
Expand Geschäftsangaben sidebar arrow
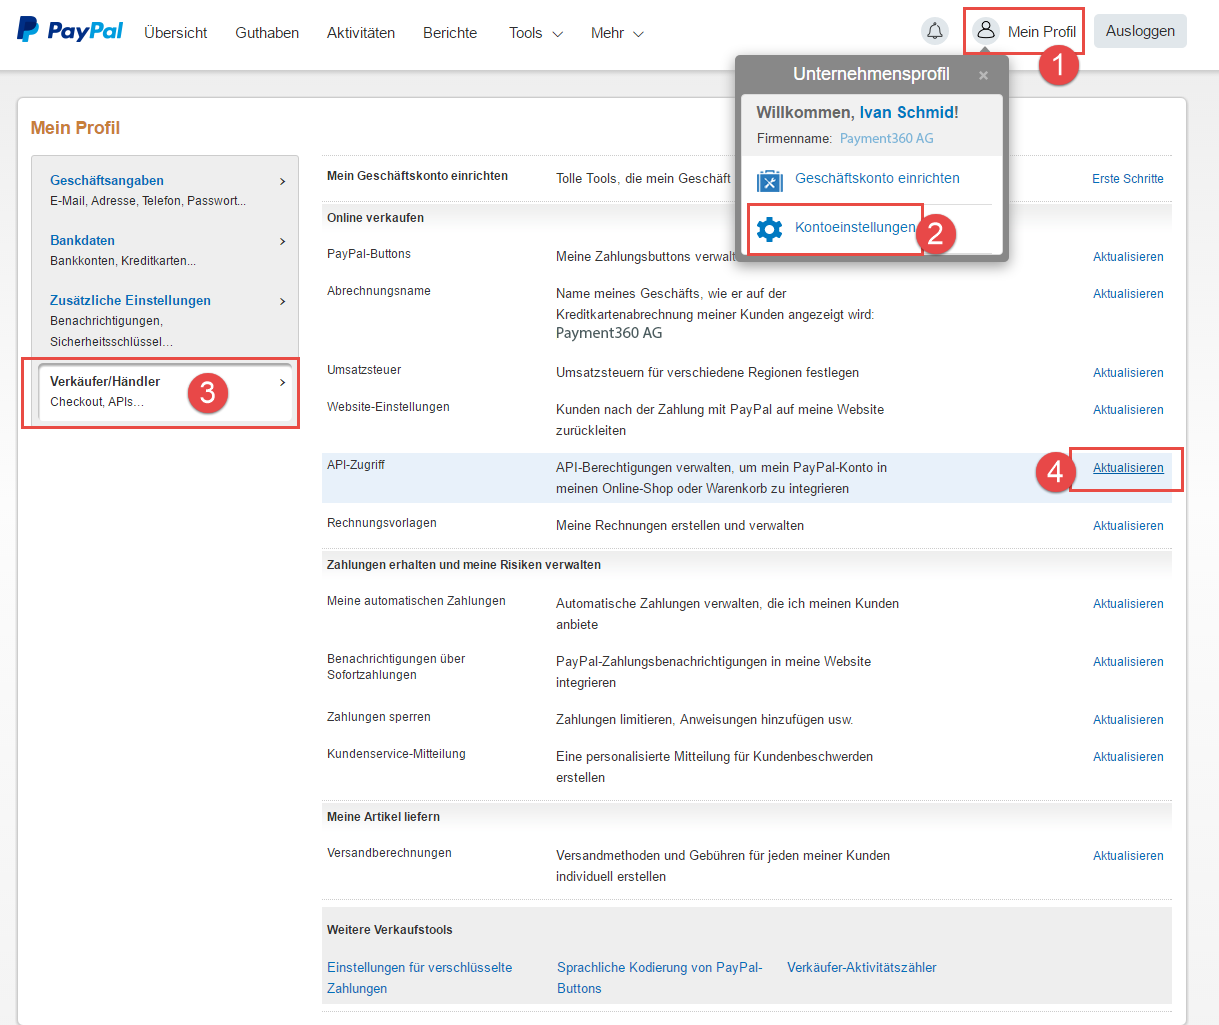(x=283, y=181)
